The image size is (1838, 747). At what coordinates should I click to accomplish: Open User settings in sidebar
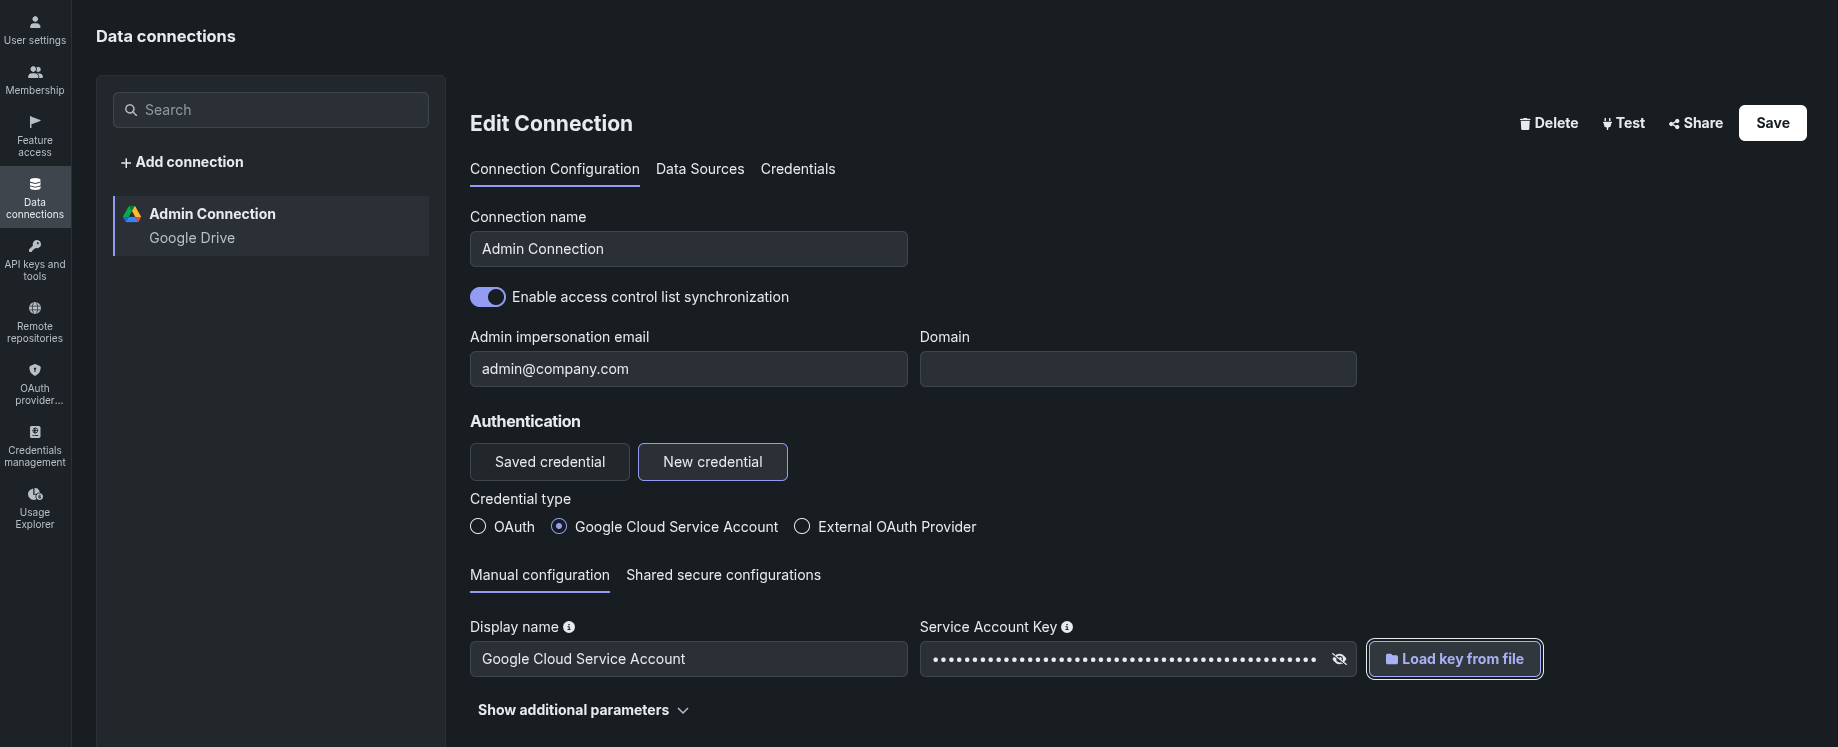pyautogui.click(x=35, y=30)
